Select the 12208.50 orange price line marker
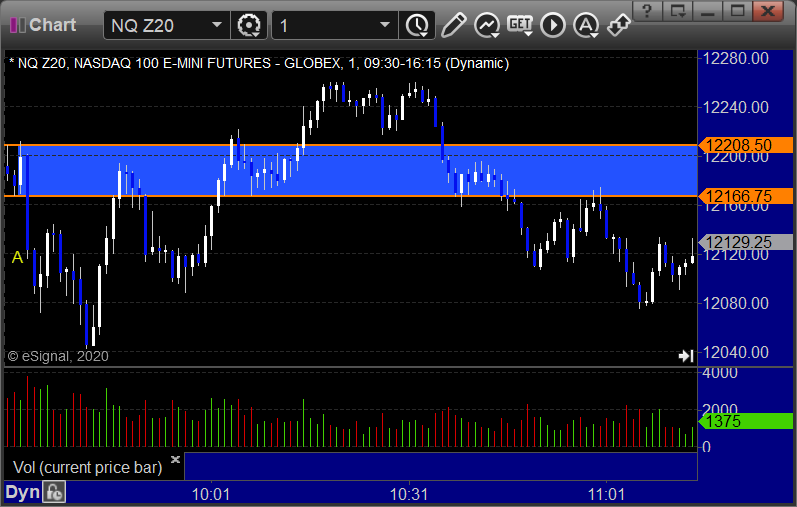Viewport: 797px width, 507px height. click(x=745, y=145)
